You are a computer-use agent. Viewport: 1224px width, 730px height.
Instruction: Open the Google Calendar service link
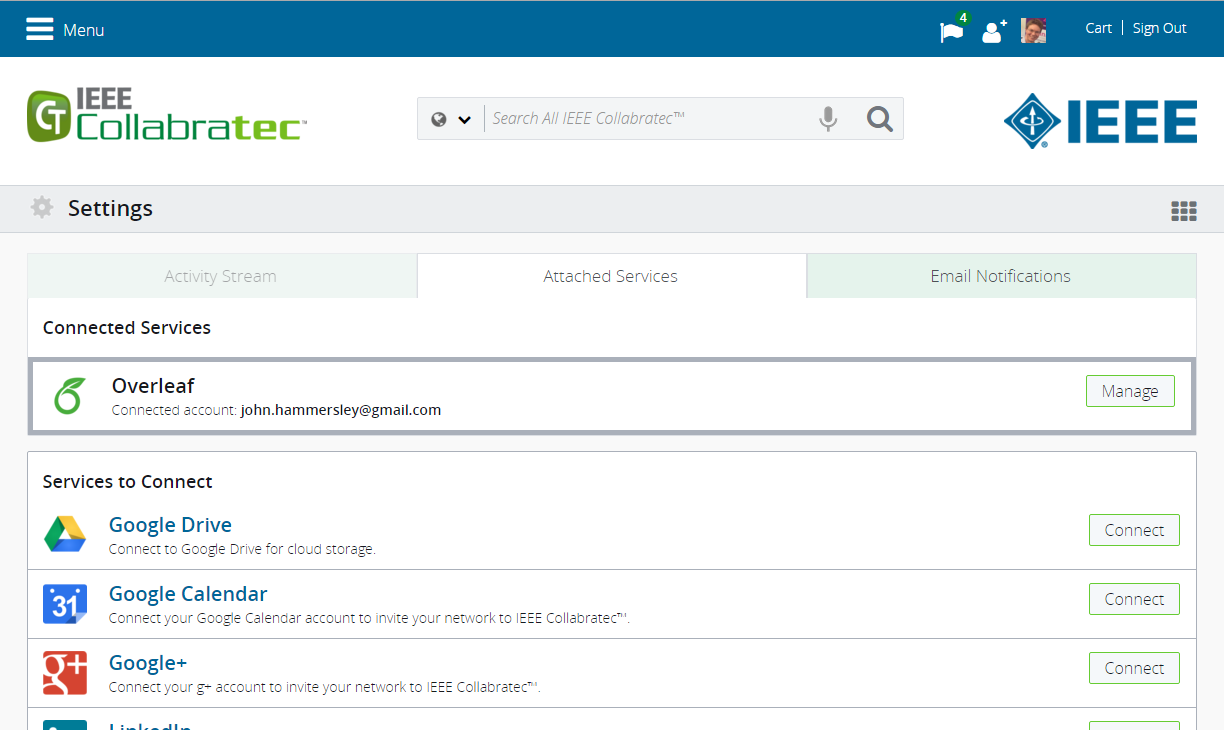188,594
